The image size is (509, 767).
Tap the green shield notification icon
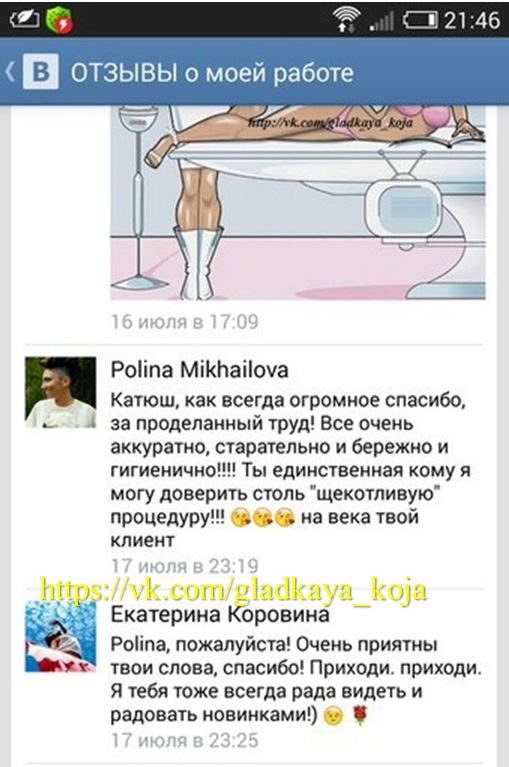tap(60, 20)
